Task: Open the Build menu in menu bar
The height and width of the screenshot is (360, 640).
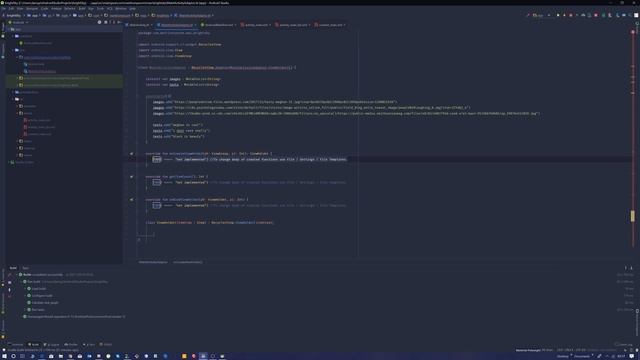Action: click(82, 9)
